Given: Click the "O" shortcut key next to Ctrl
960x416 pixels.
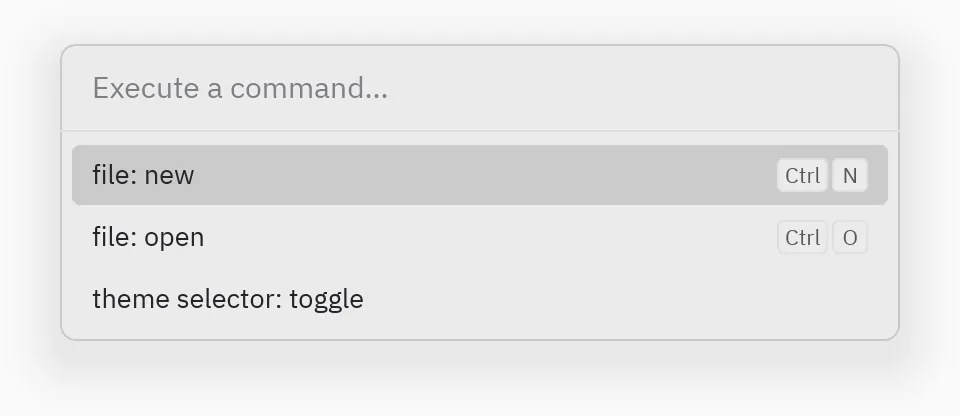Looking at the screenshot, I should (850, 237).
